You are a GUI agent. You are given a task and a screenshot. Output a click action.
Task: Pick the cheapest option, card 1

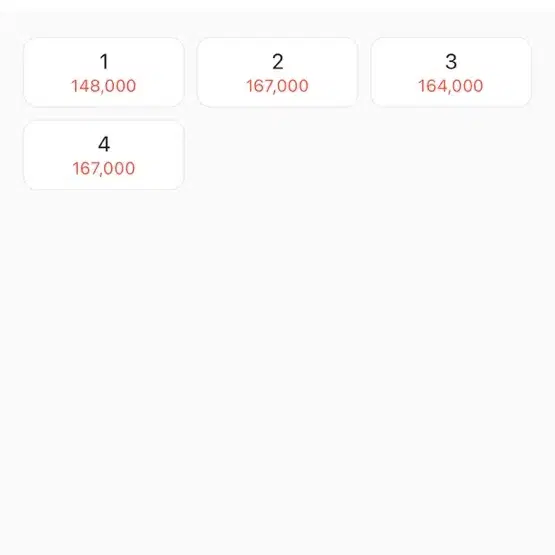pyautogui.click(x=104, y=72)
